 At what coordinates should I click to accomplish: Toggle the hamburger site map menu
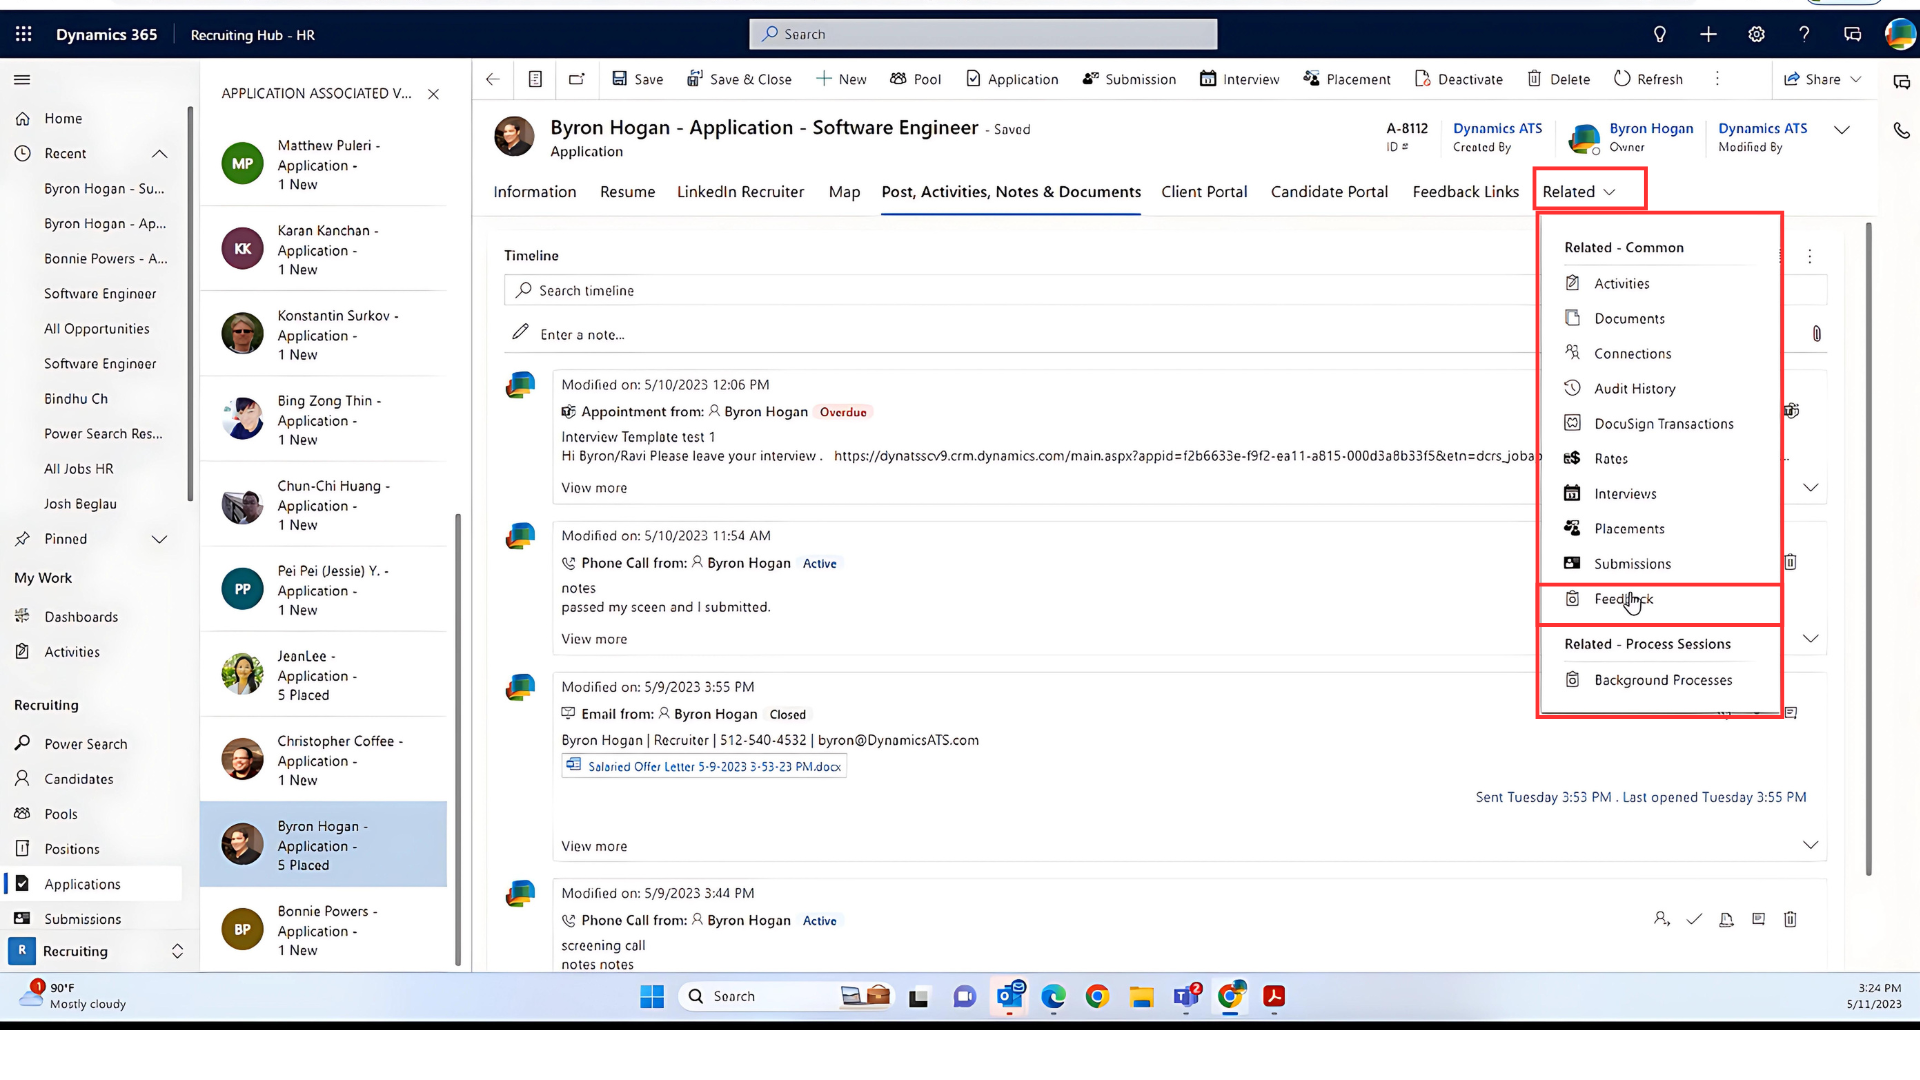[x=22, y=79]
